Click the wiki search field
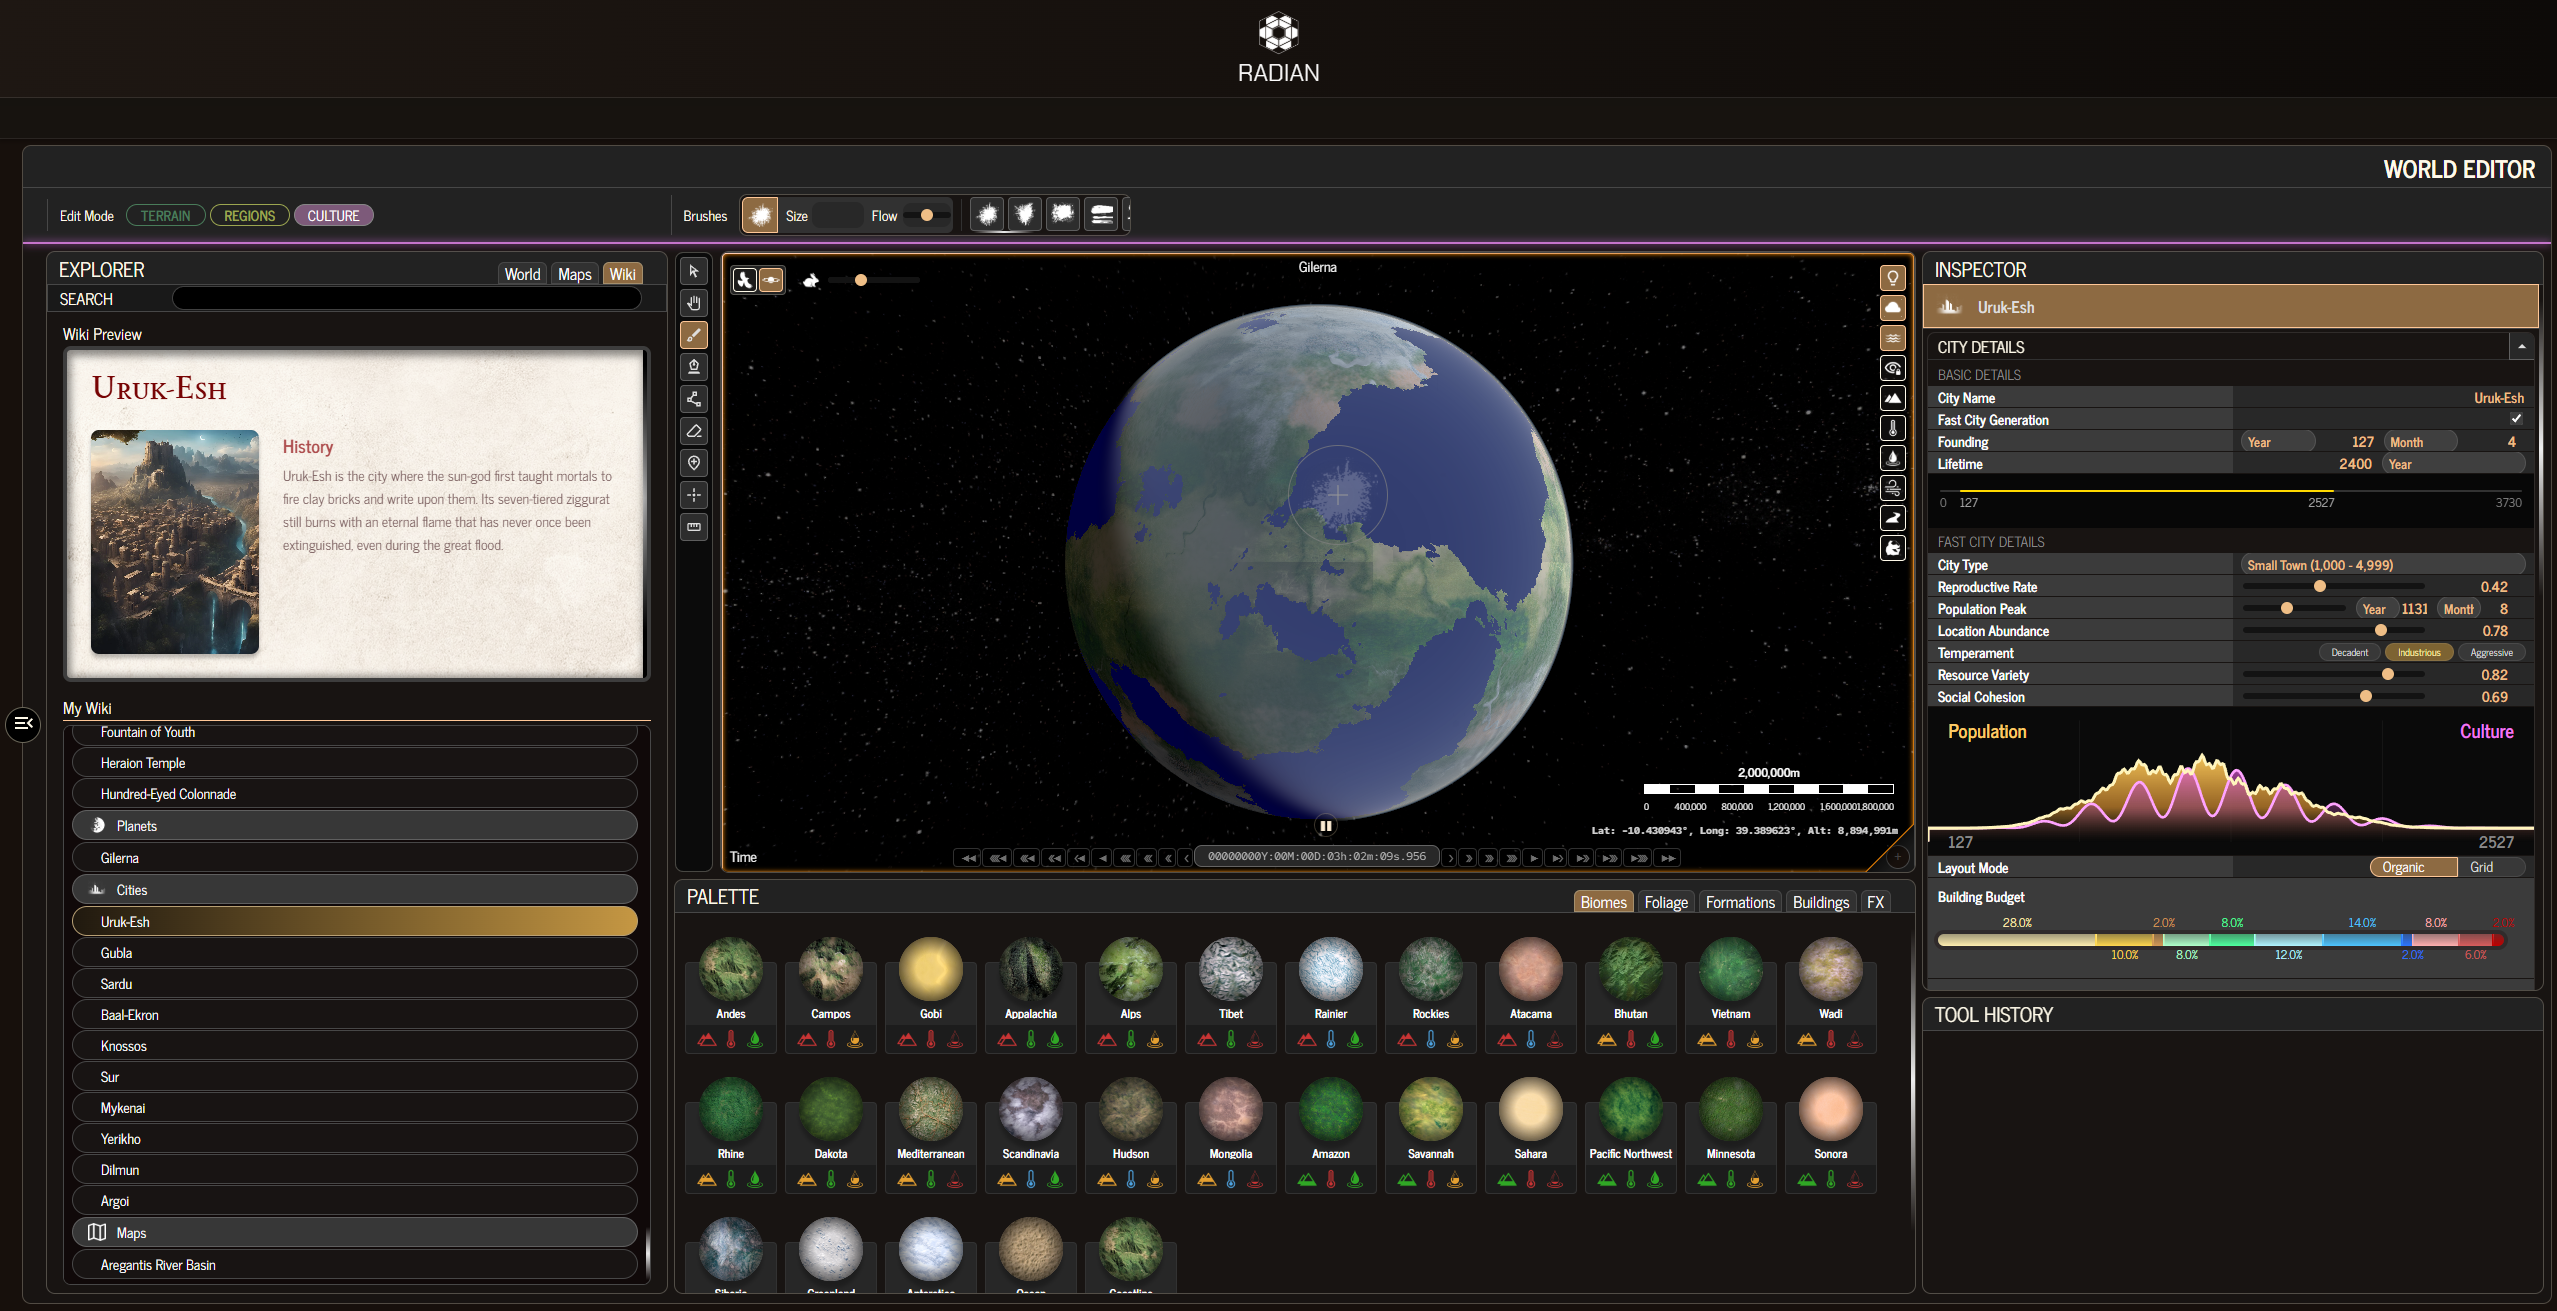Screen dimensions: 2557x1311 click(x=407, y=299)
